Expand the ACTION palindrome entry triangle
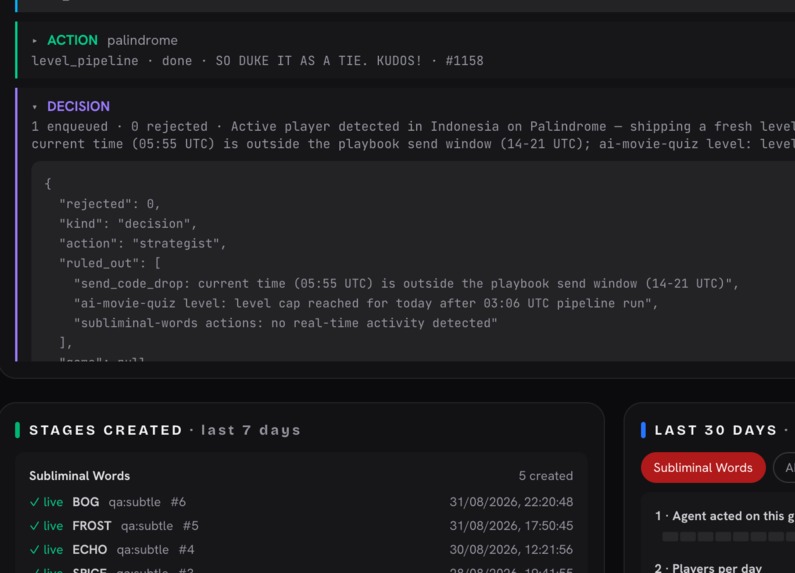Viewport: 795px width, 573px height. (34, 41)
